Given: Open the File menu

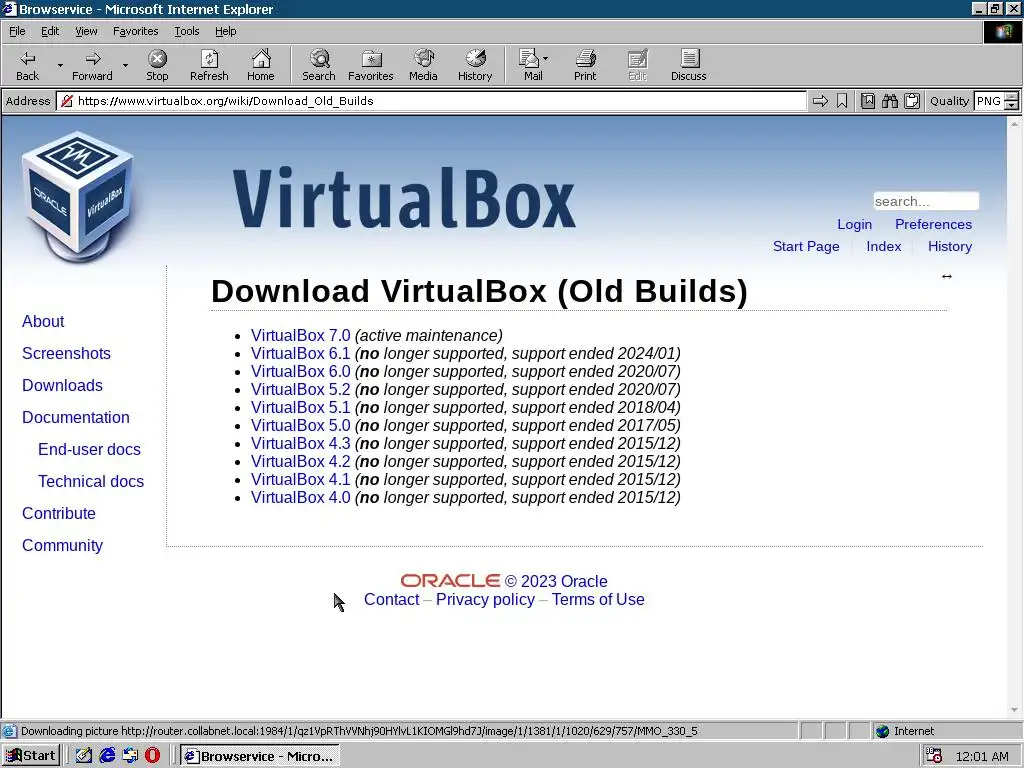Looking at the screenshot, I should coord(17,31).
